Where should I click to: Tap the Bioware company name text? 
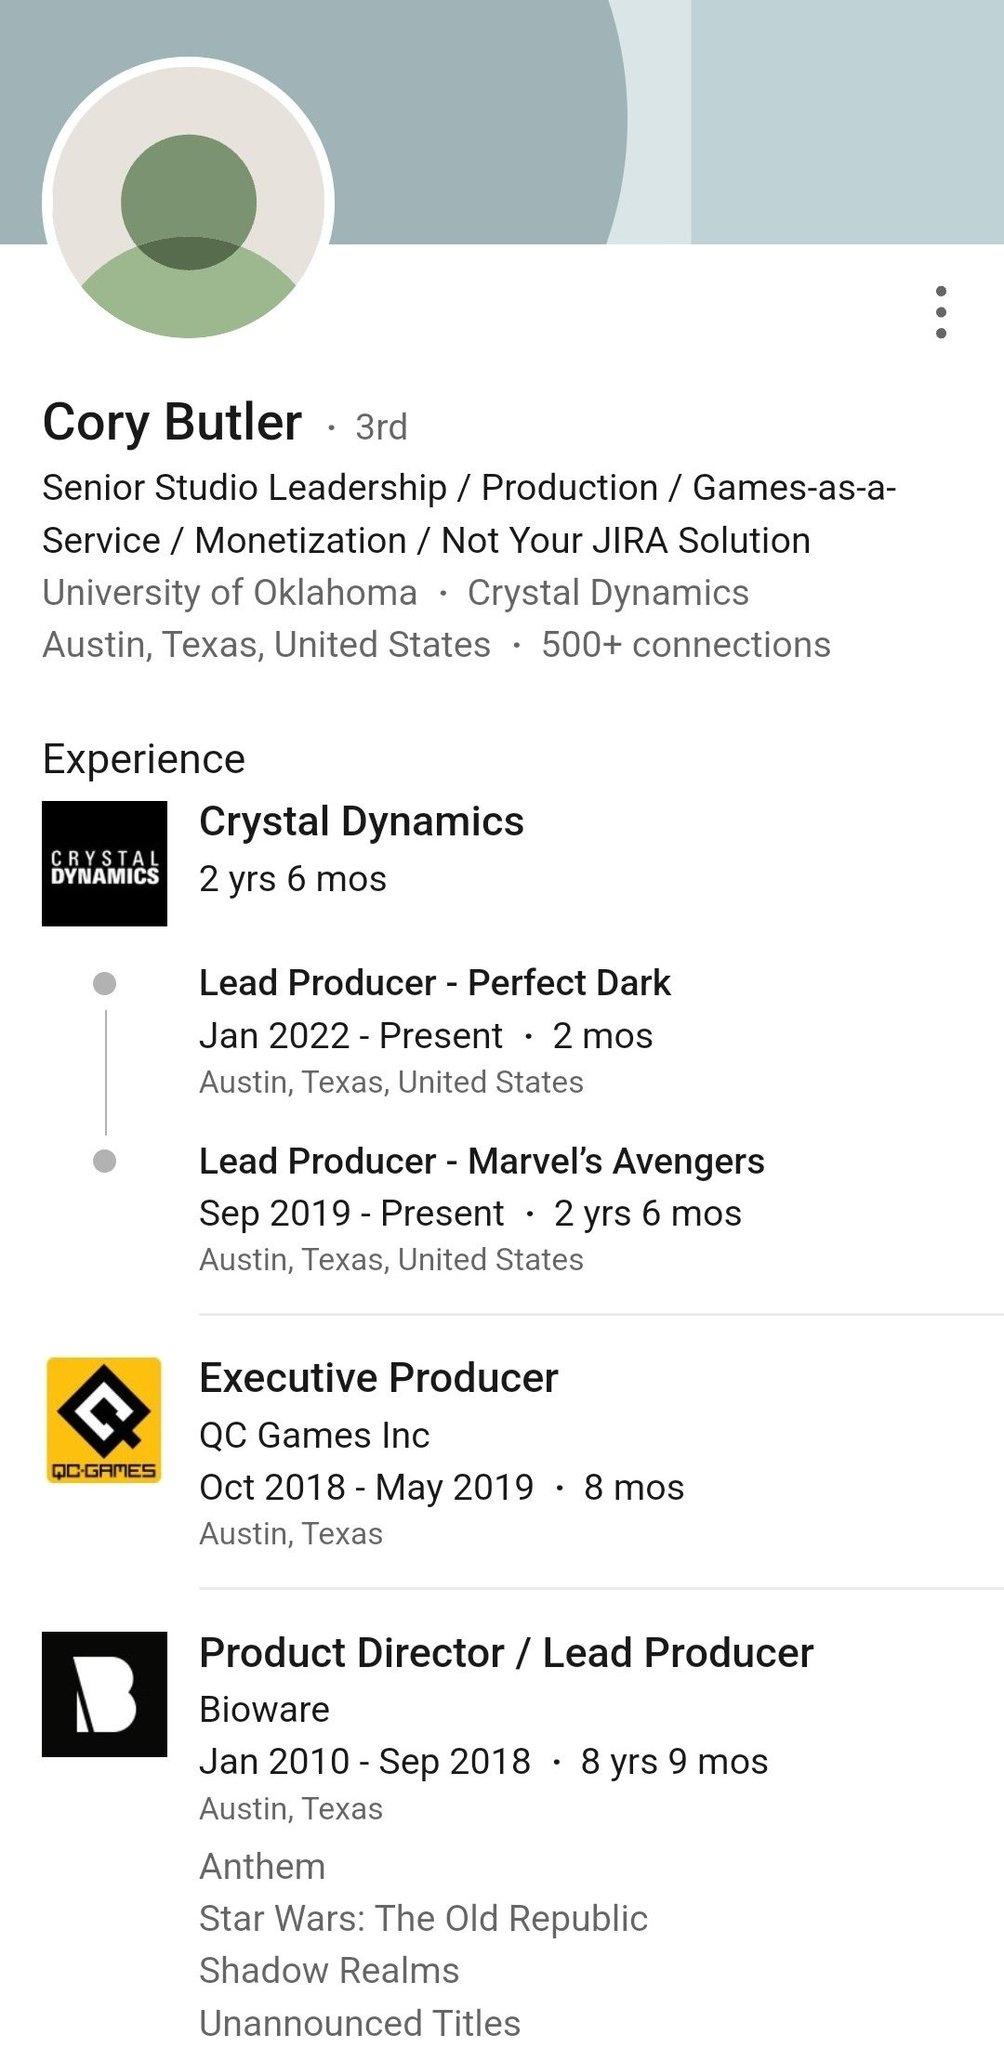coord(264,1709)
